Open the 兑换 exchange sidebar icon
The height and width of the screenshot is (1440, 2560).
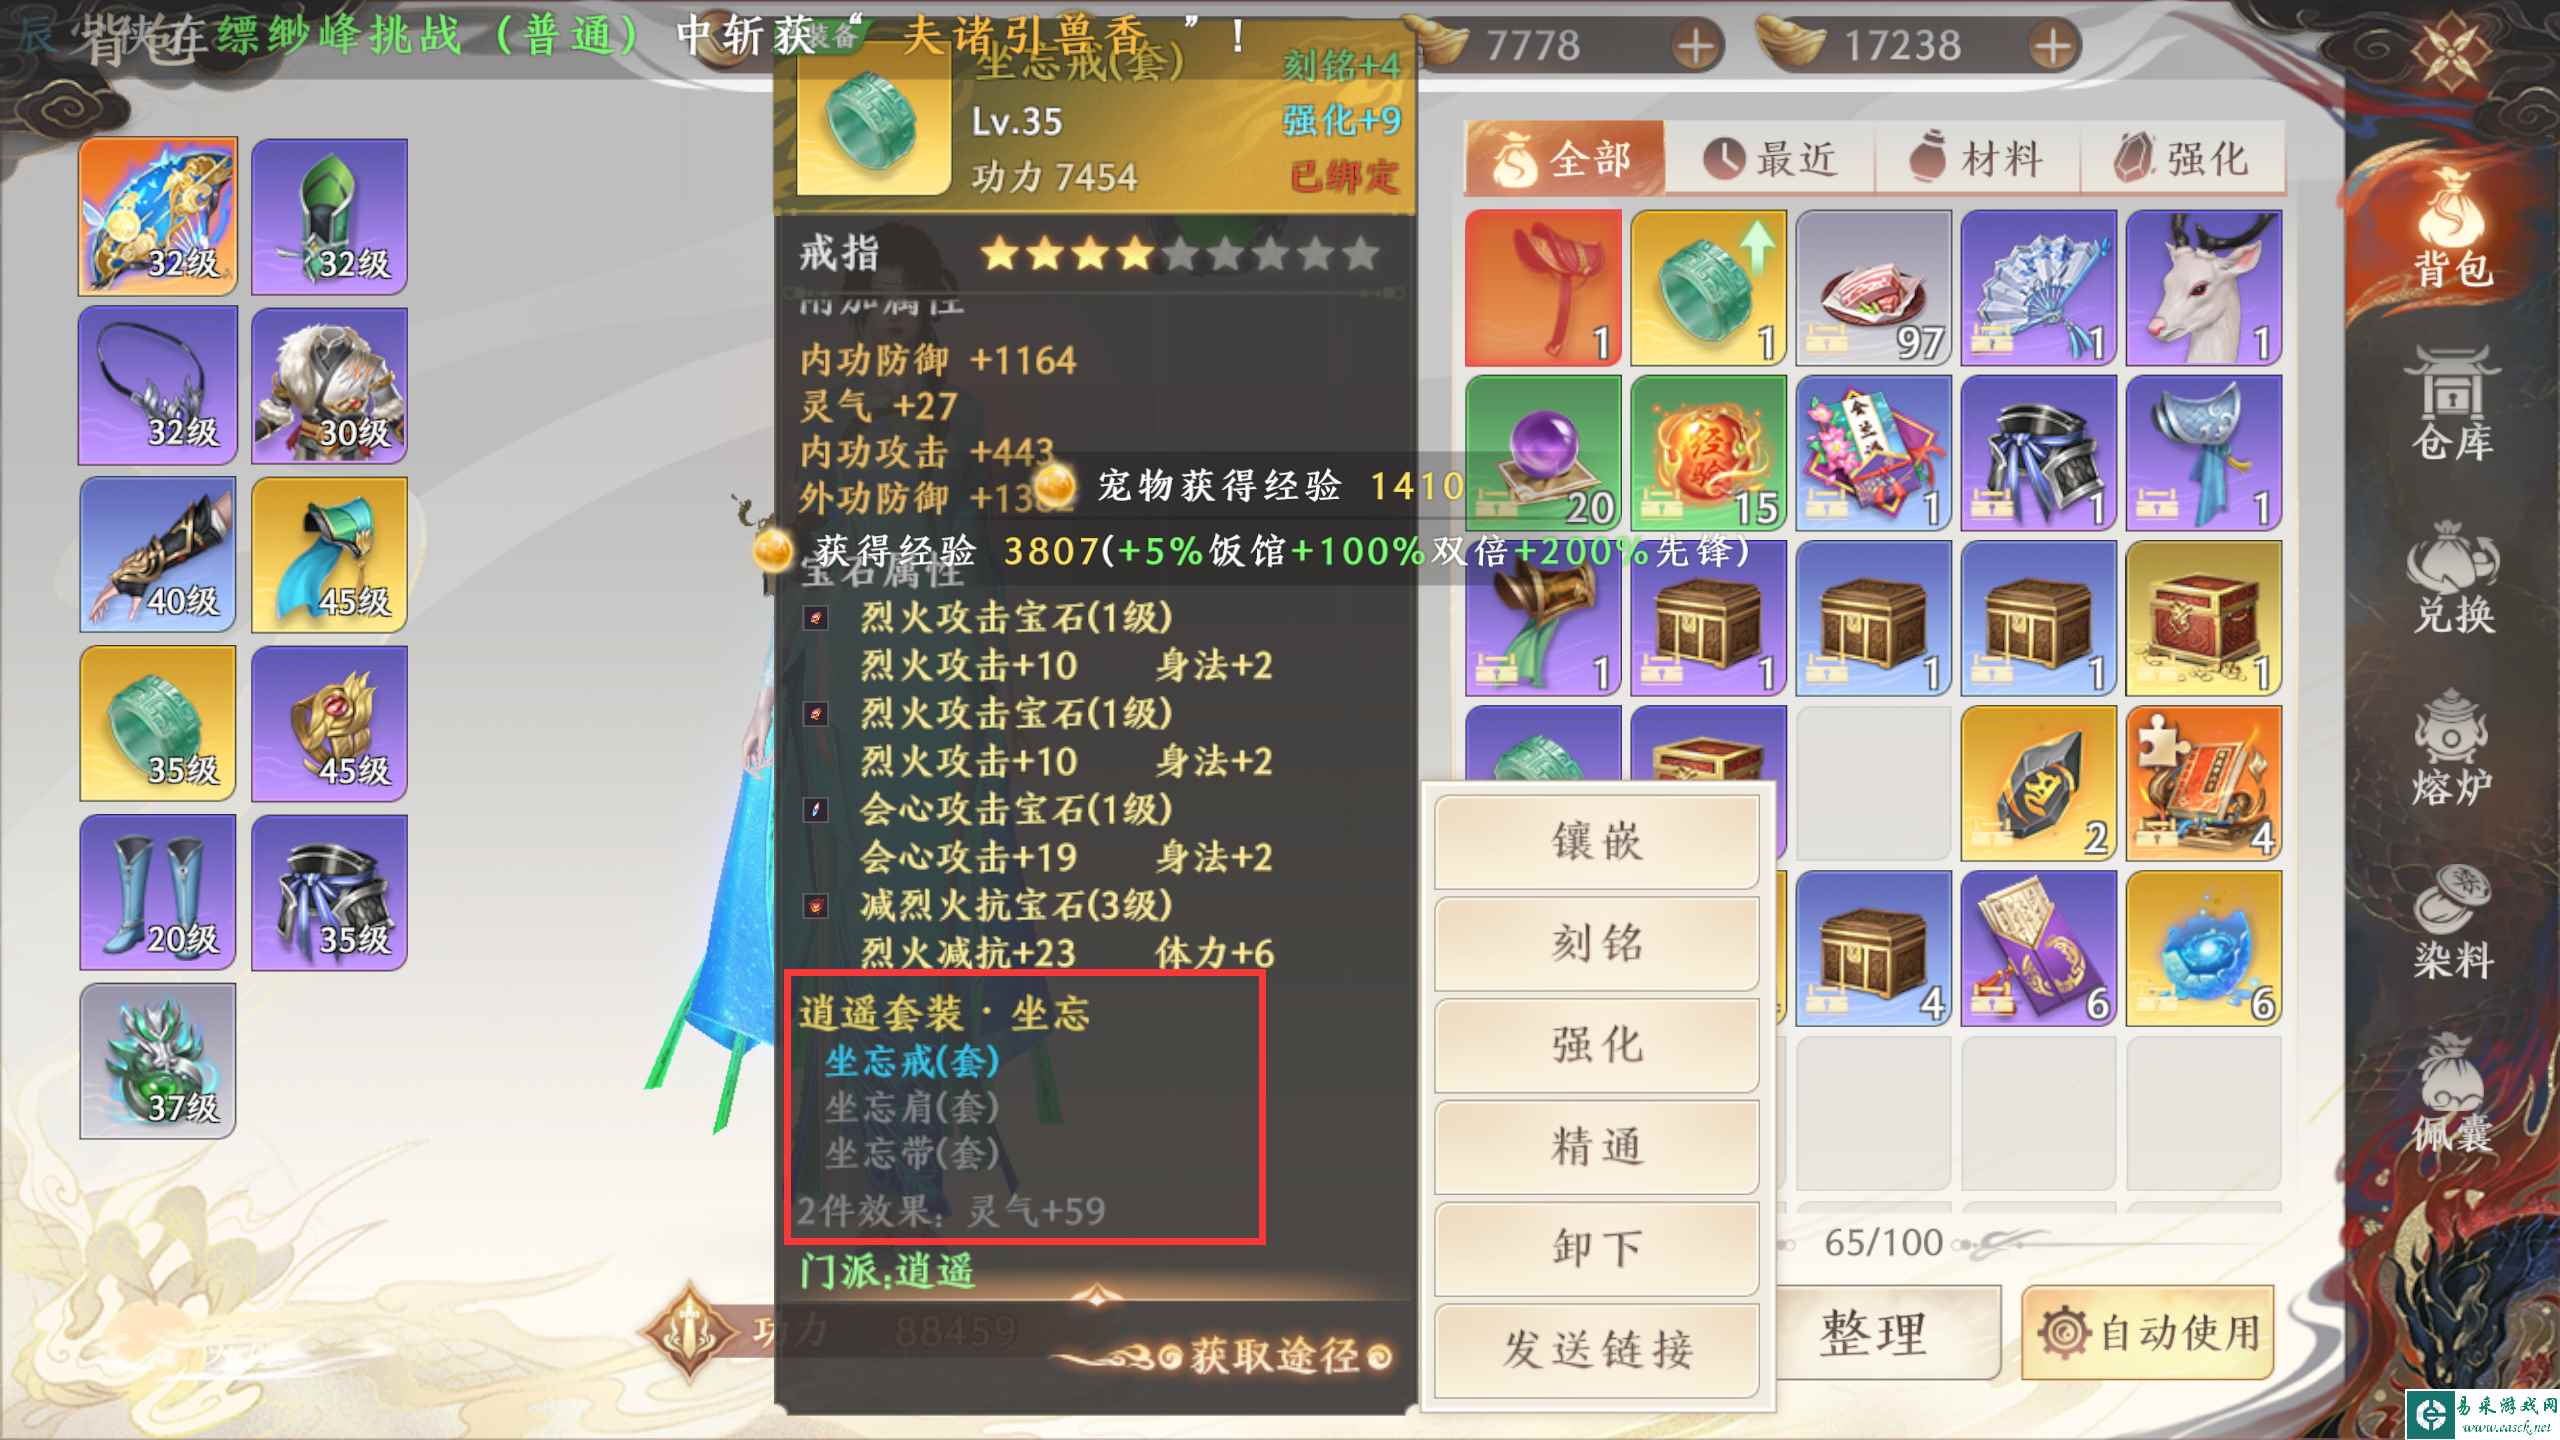(2452, 576)
